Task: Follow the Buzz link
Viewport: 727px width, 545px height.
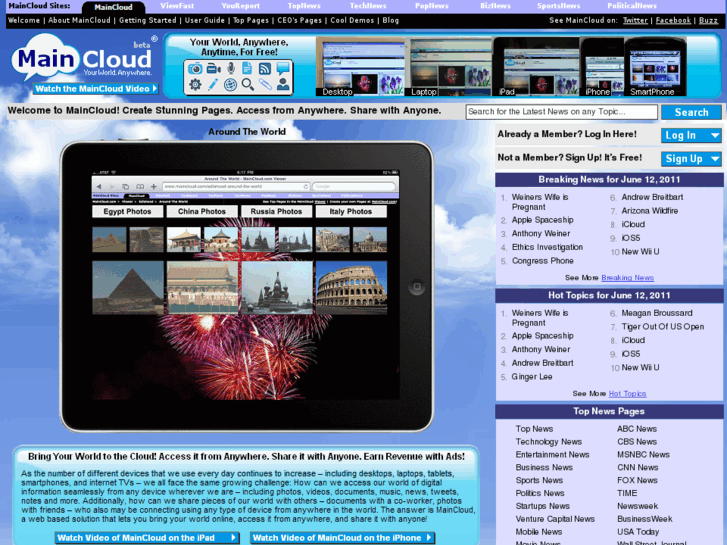Action: (x=708, y=20)
